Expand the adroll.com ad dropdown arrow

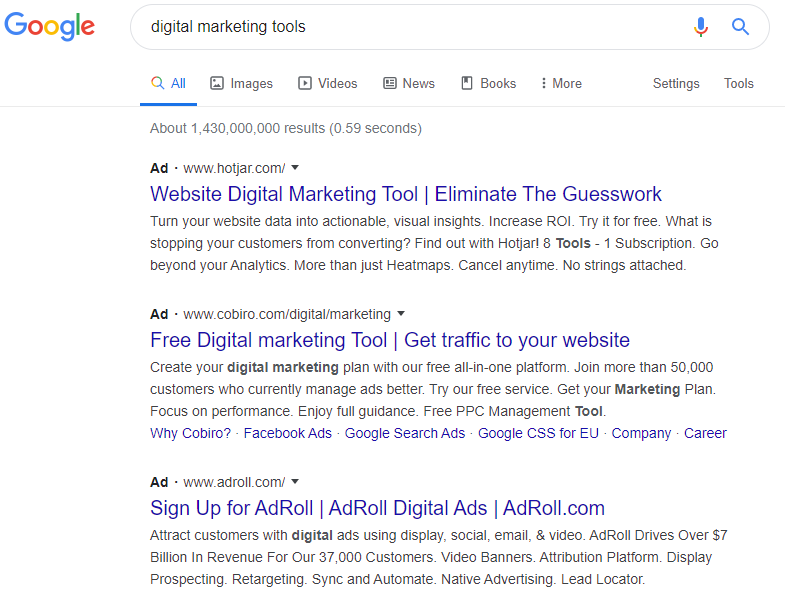click(x=295, y=482)
